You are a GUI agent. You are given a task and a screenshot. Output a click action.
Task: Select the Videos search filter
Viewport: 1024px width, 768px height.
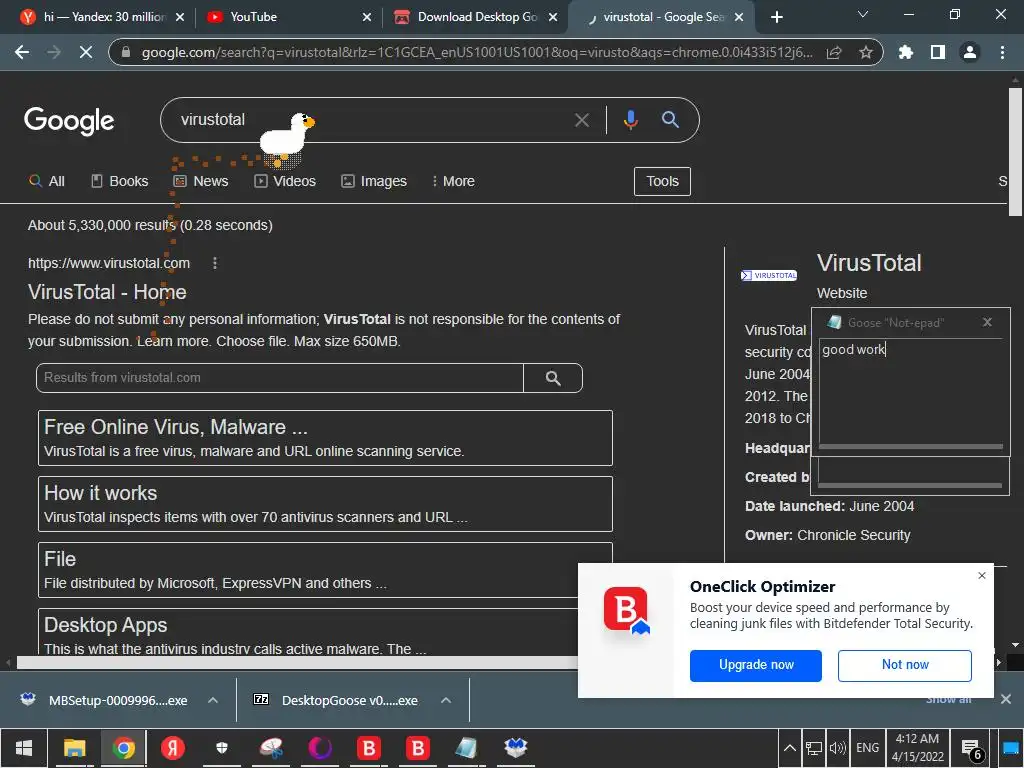[x=285, y=182]
